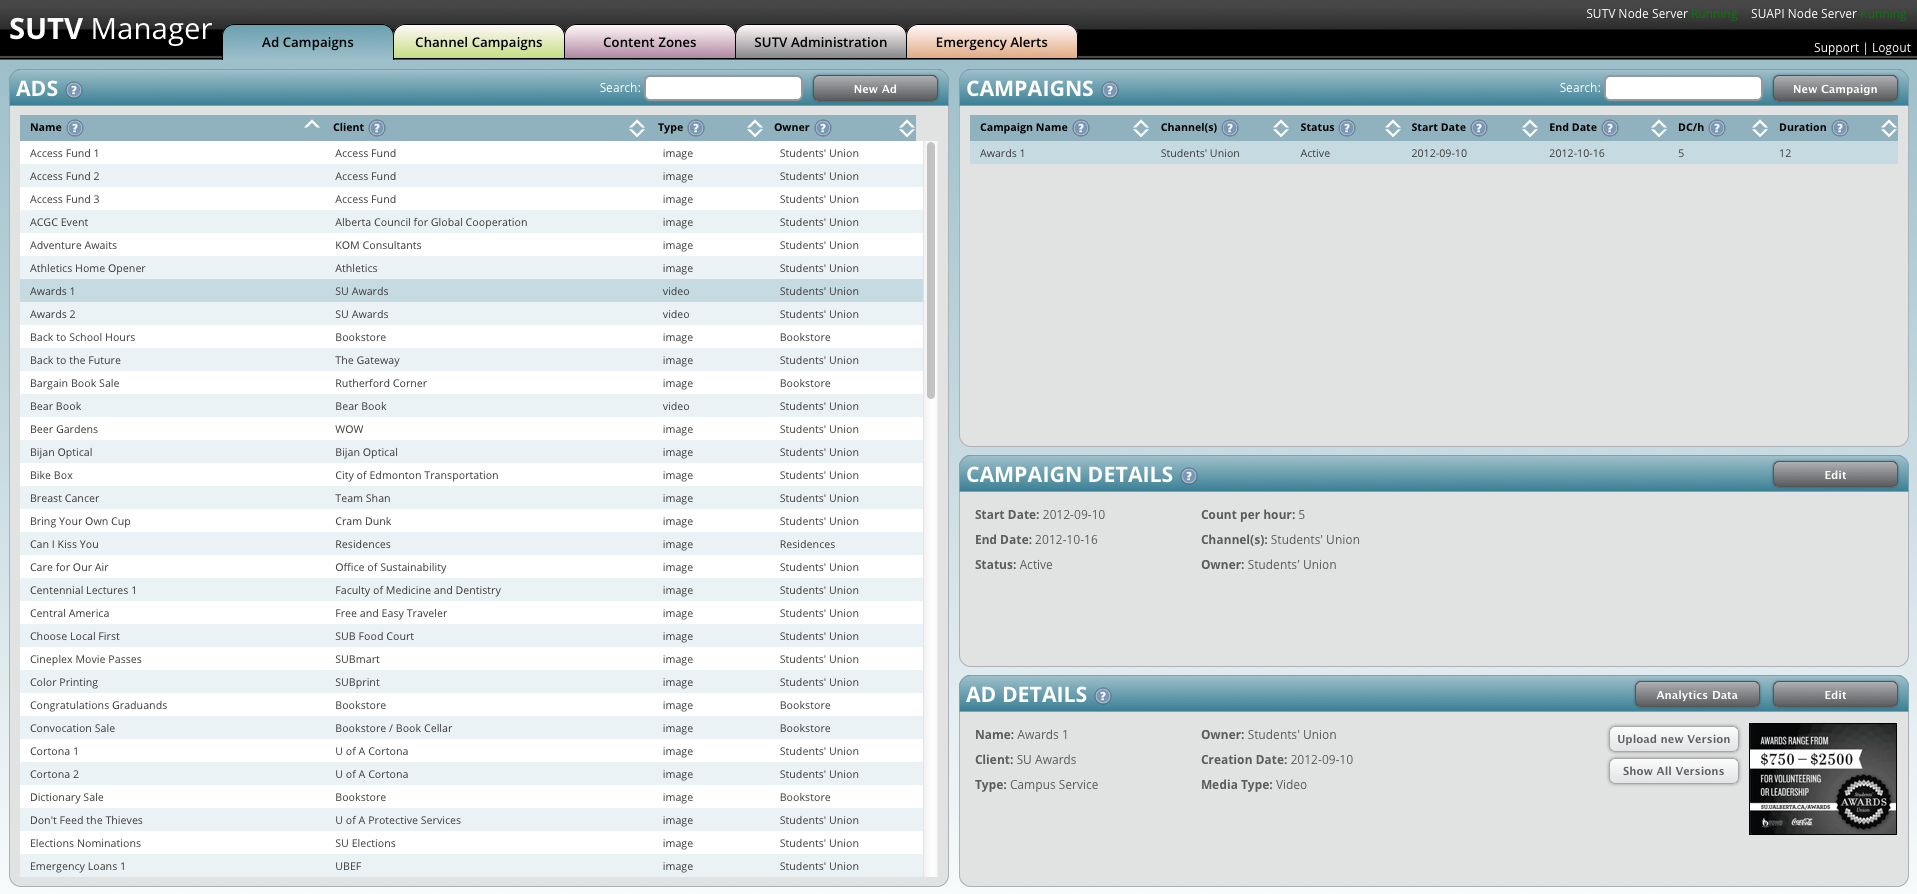Open help icon next to CAMPAIGN DETAILS title
Screen dimensions: 1917x894
(1189, 476)
